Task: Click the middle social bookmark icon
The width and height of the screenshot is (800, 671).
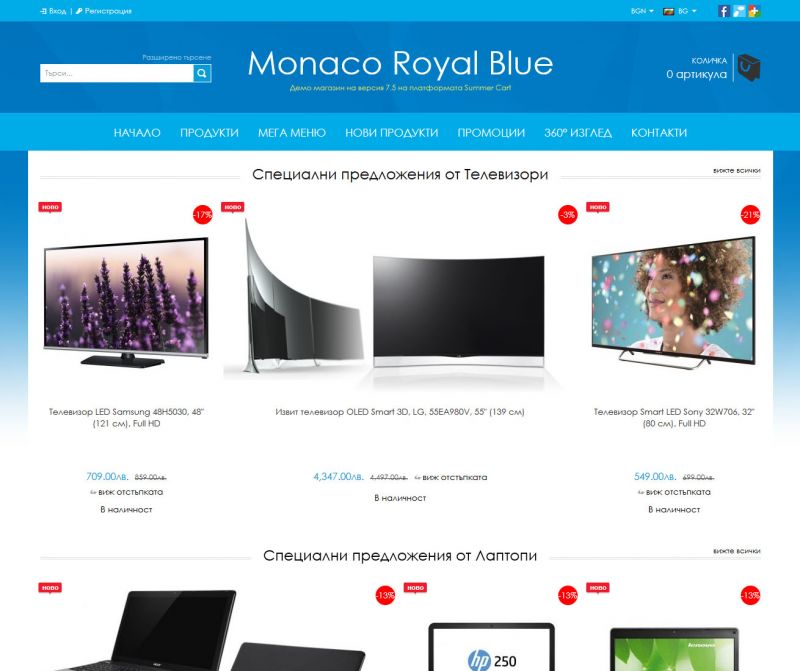Action: [739, 11]
